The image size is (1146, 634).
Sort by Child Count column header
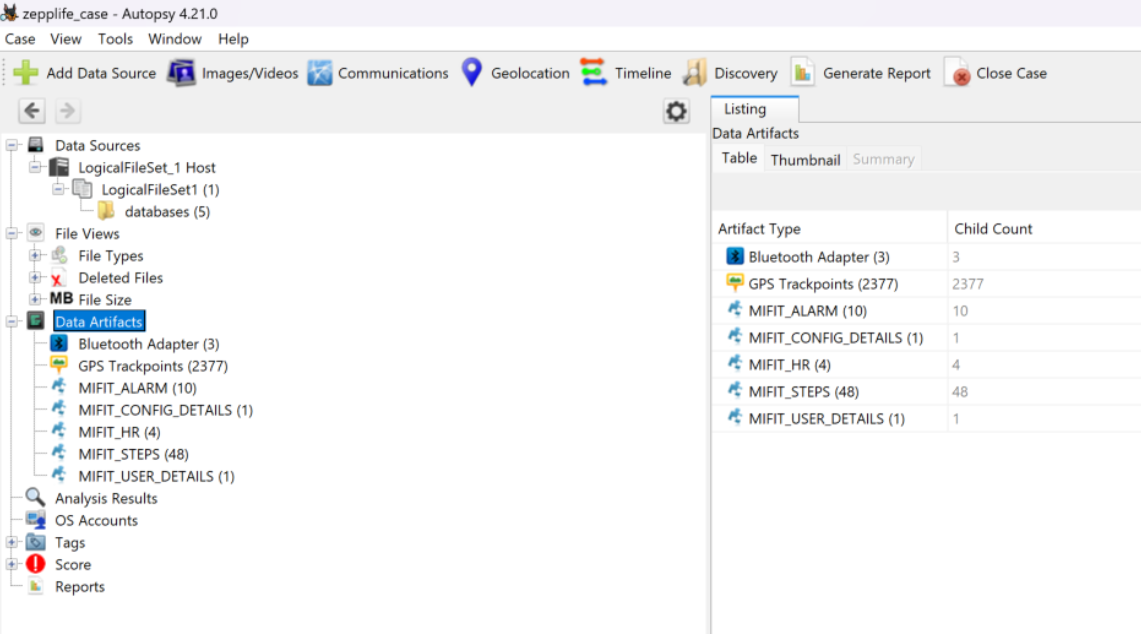click(x=993, y=229)
